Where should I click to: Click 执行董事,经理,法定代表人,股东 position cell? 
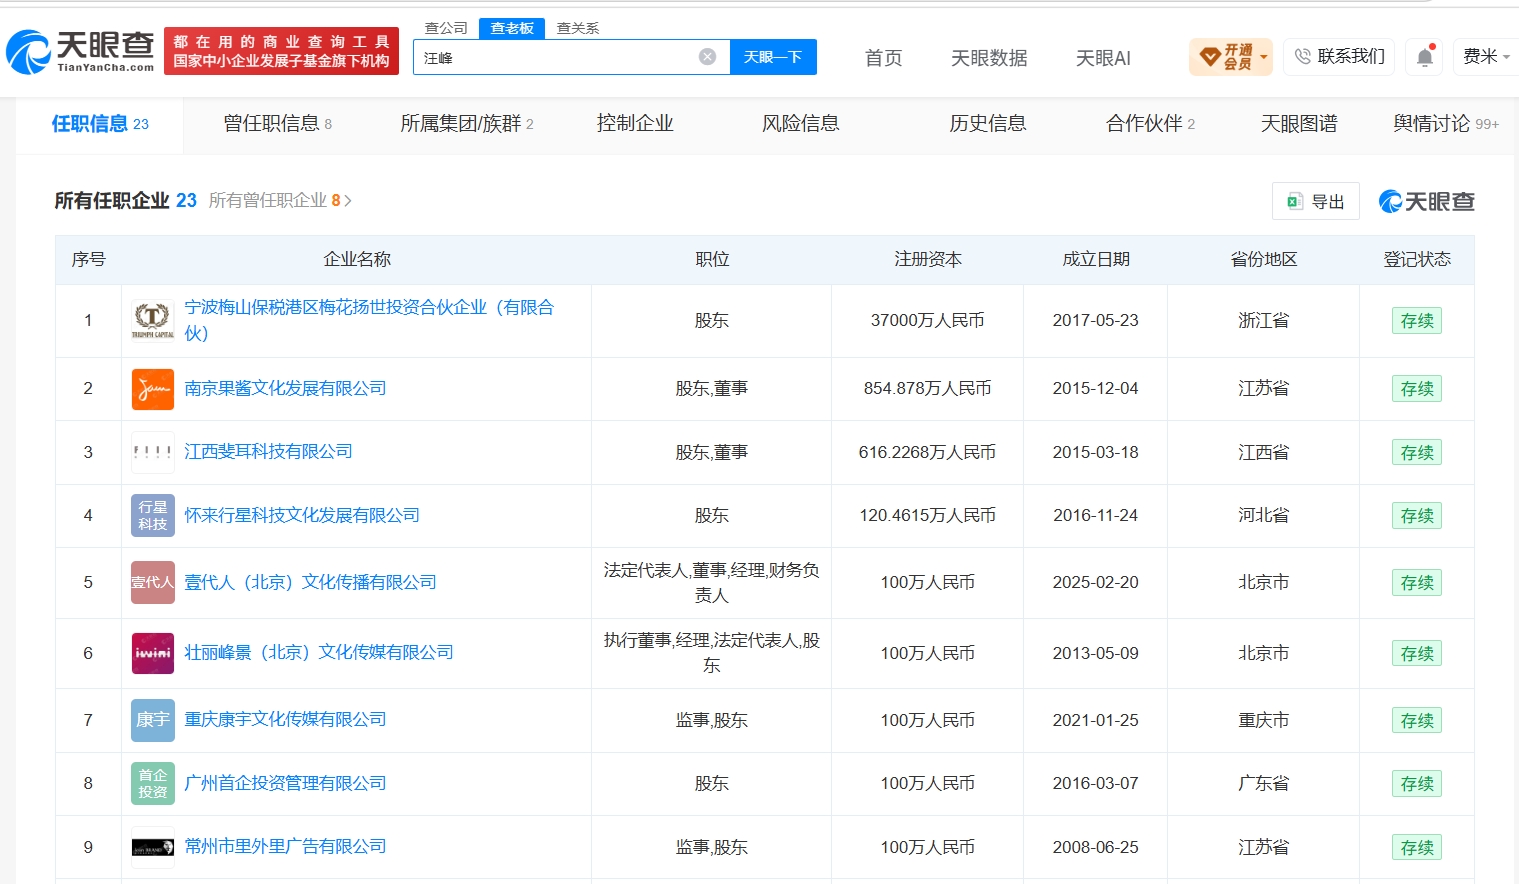[x=711, y=653]
